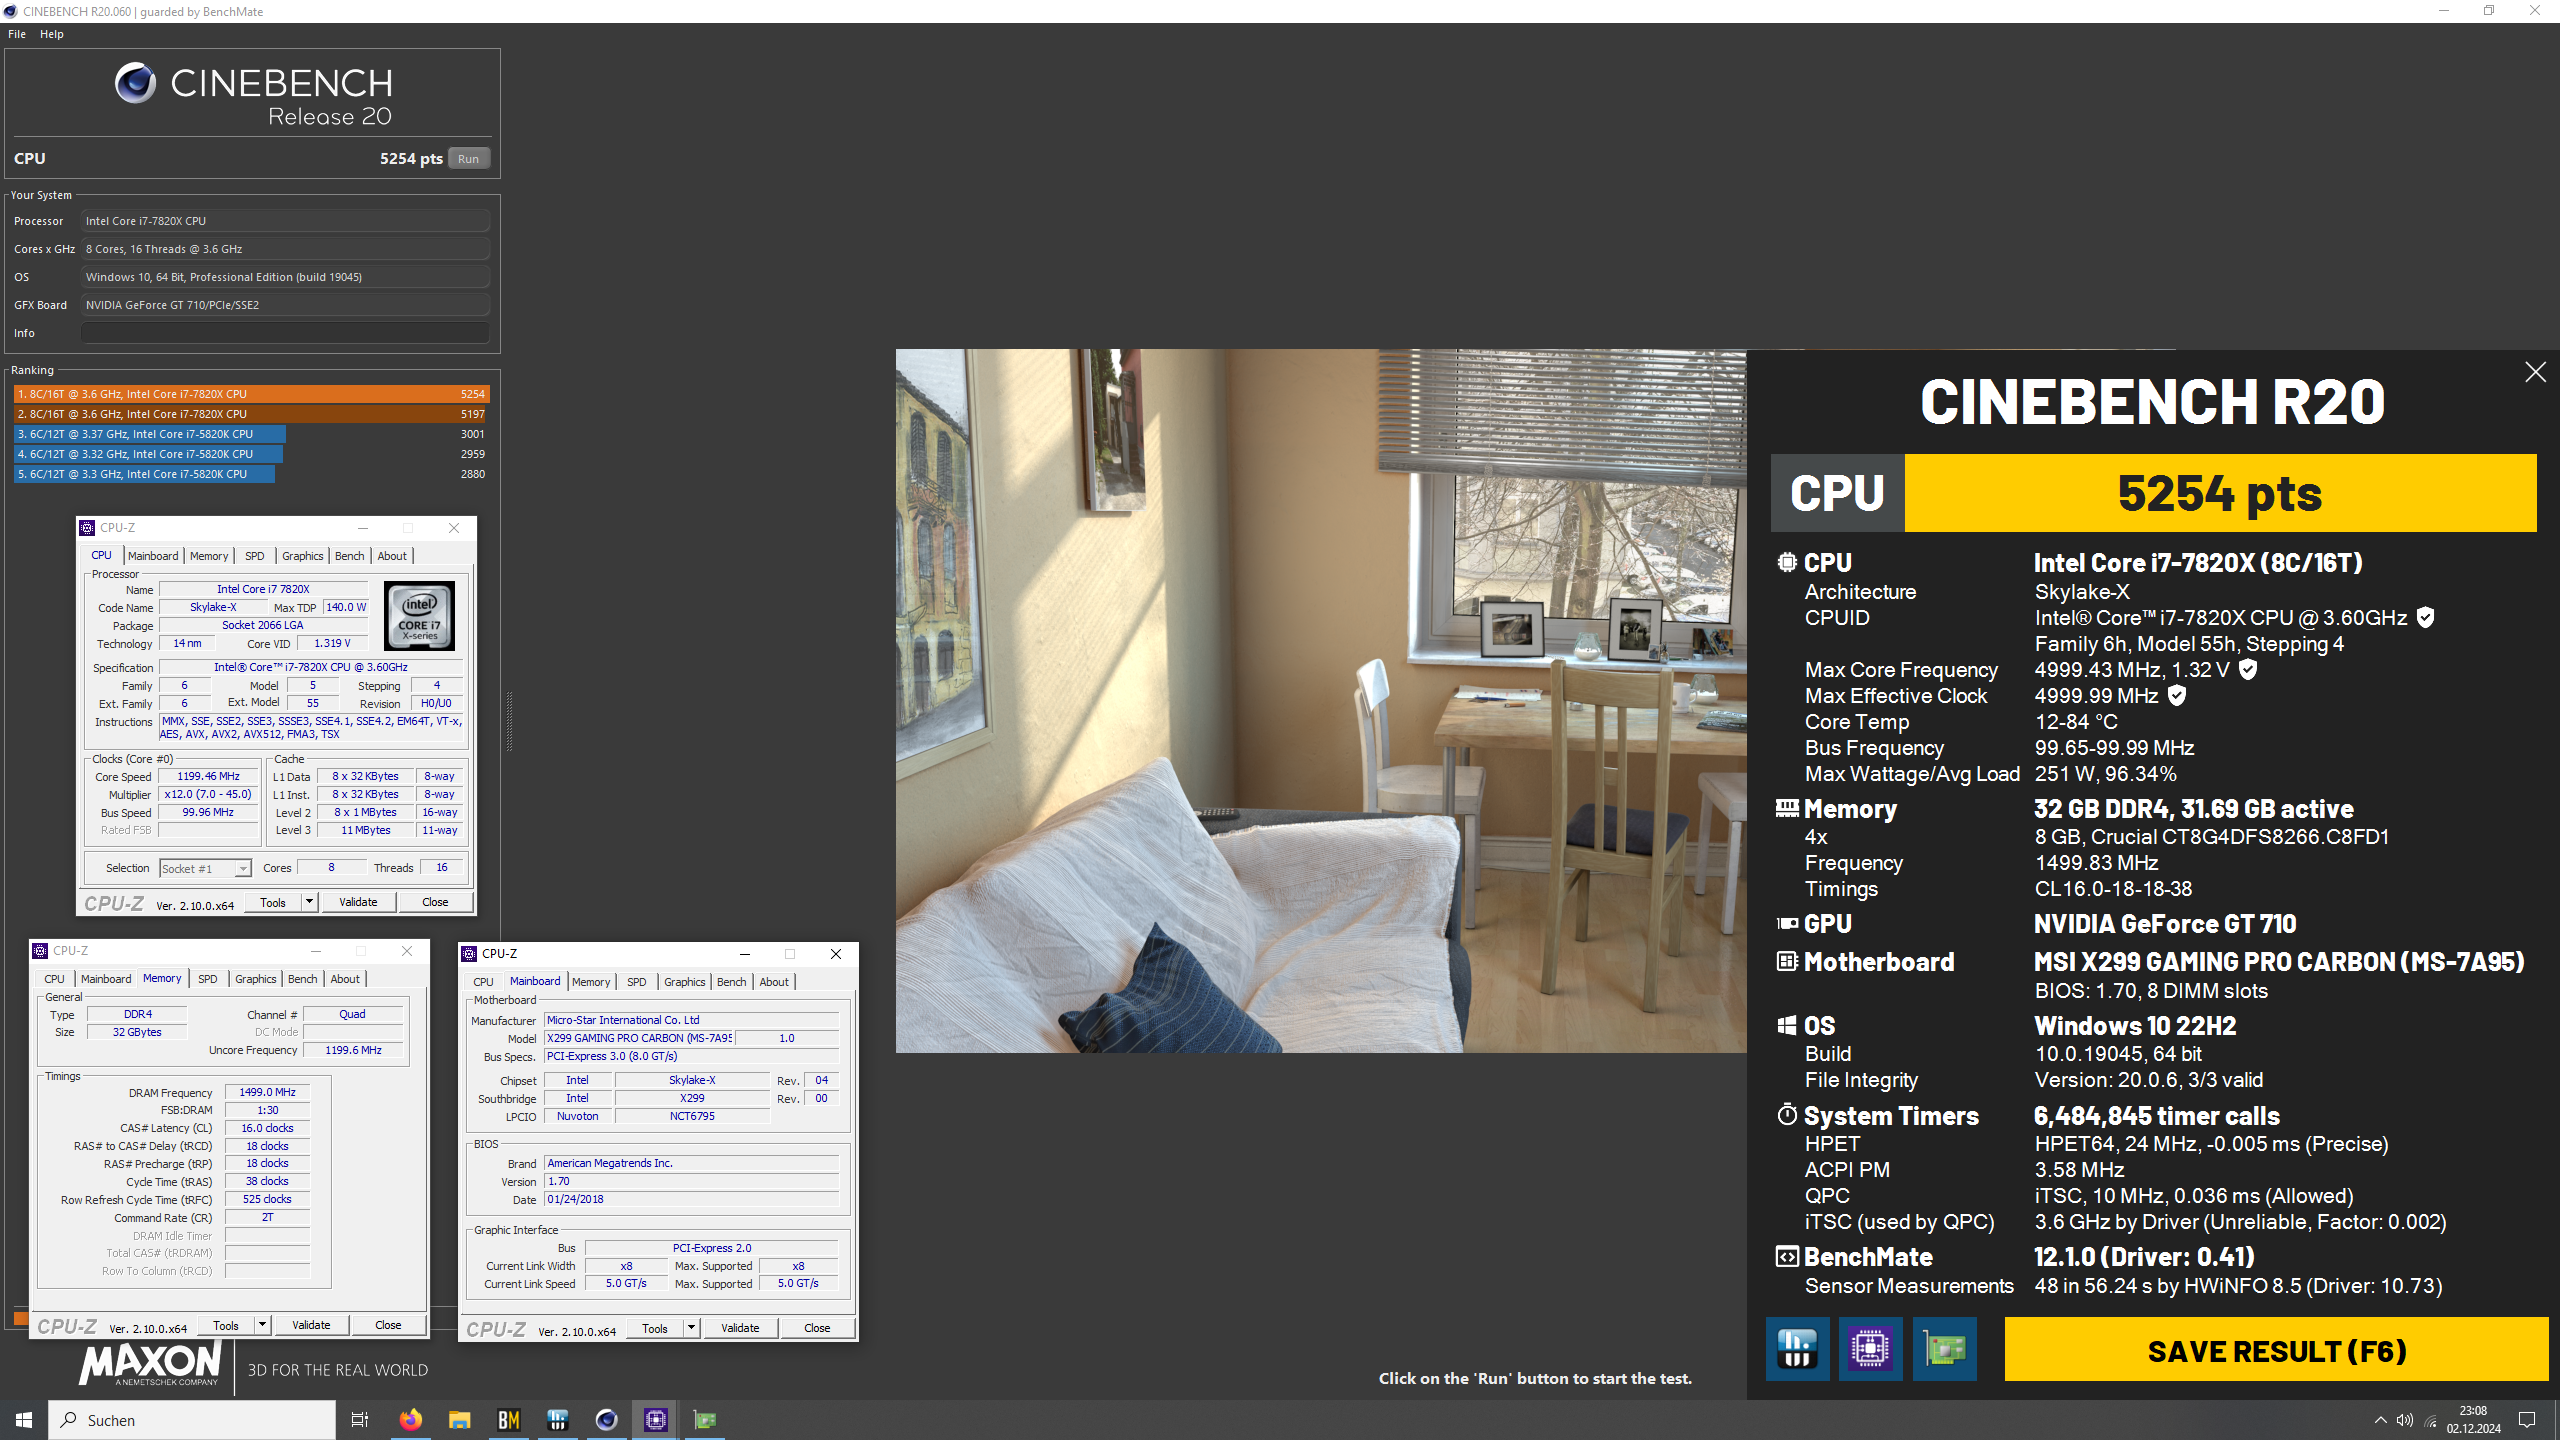Click the Core Speed value 1199.46 MHz
Screen dimensions: 2560x1440
pyautogui.click(x=208, y=776)
